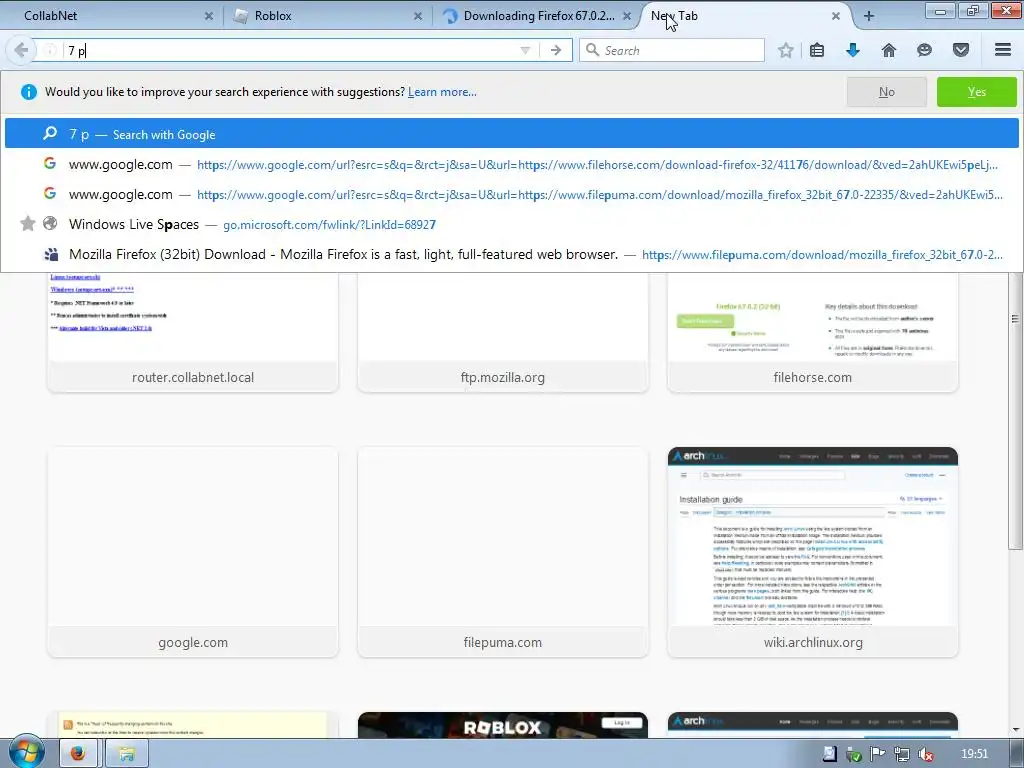
Task: Click Firefox taskbar icon
Action: pos(78,754)
